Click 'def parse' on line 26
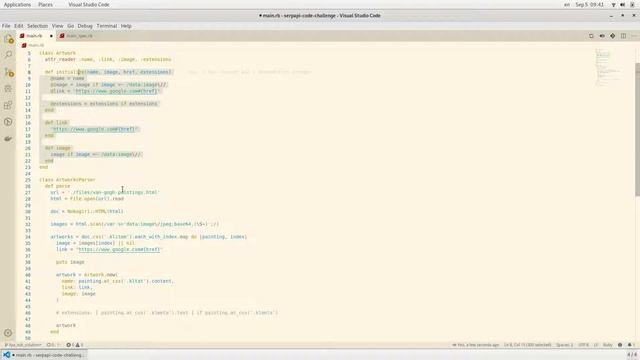This screenshot has height=360, width=640. tap(58, 186)
